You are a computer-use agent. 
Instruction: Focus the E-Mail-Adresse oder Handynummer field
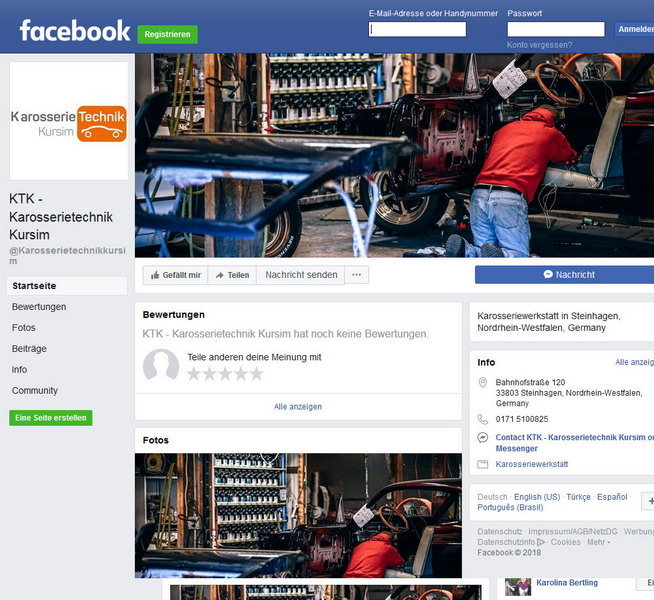(417, 29)
